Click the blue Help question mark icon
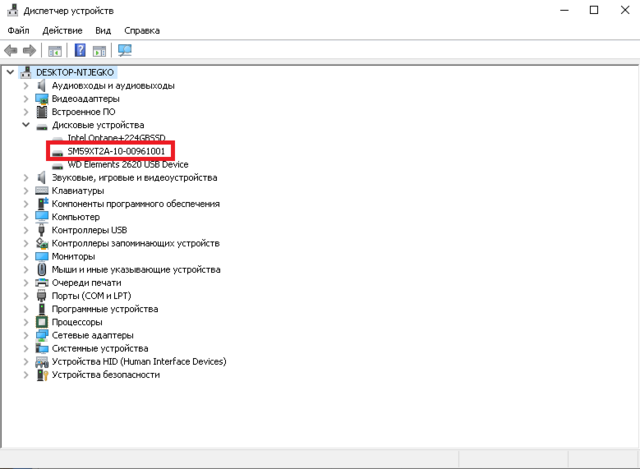 tap(80, 50)
